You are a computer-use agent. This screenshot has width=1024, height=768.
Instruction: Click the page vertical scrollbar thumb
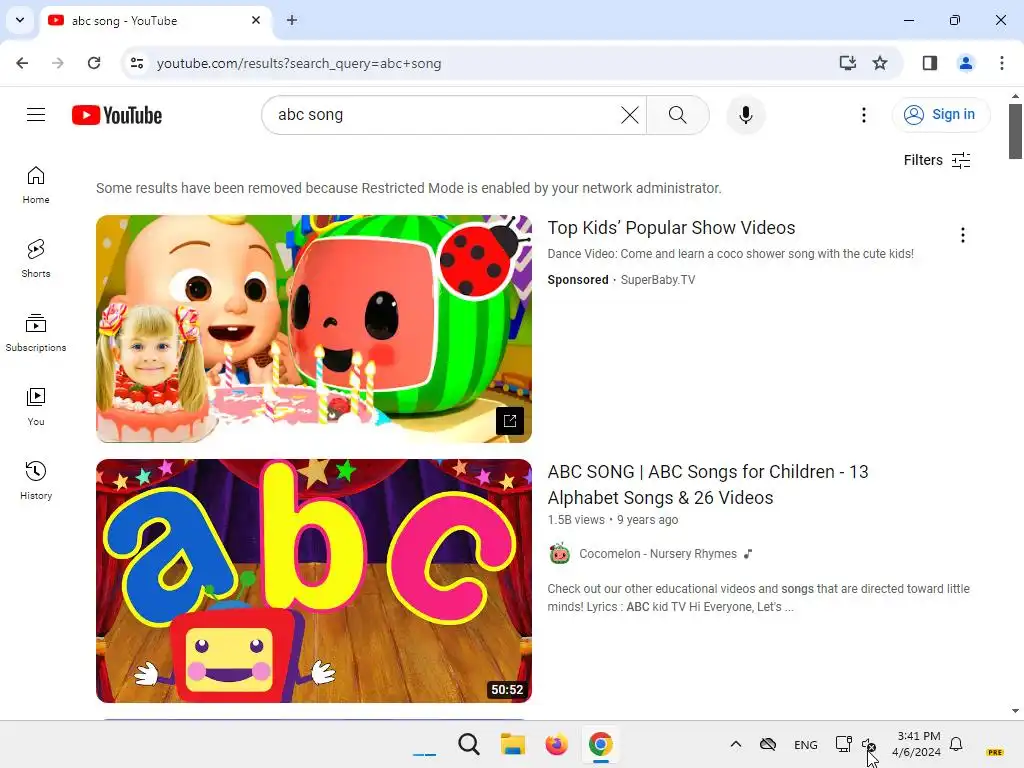[x=1015, y=131]
